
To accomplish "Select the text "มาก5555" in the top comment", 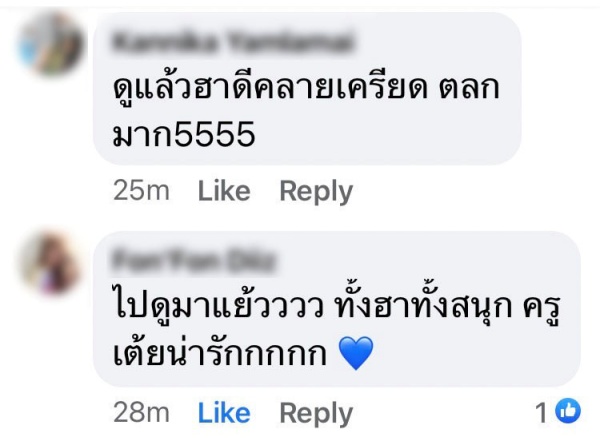I will coord(184,135).
